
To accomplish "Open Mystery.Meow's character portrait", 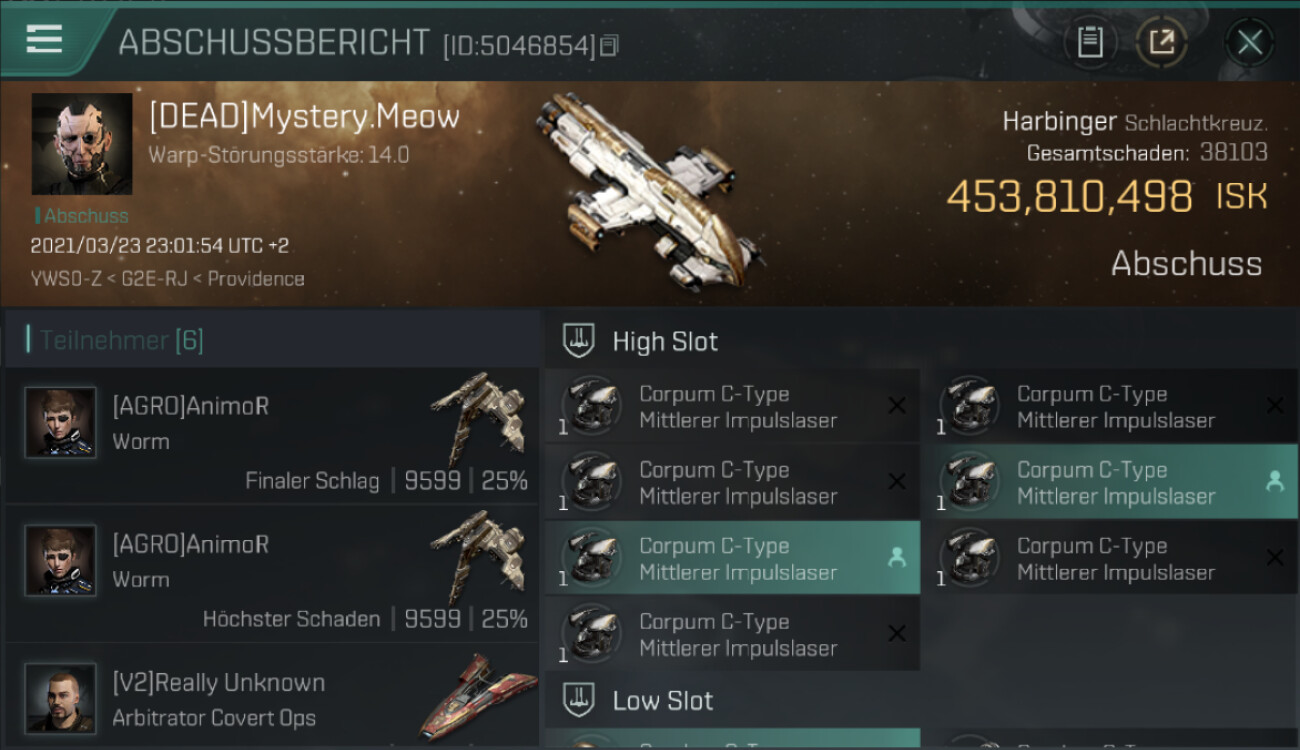I will pyautogui.click(x=82, y=144).
